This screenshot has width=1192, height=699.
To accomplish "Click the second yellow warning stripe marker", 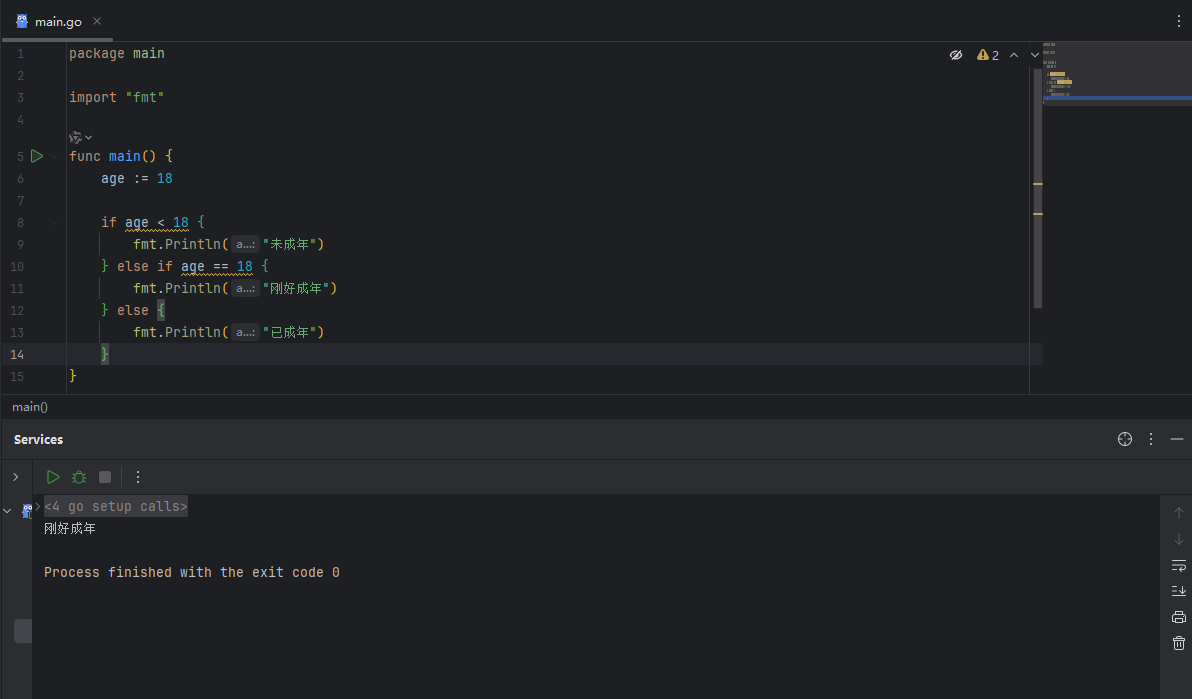I will [x=1038, y=214].
